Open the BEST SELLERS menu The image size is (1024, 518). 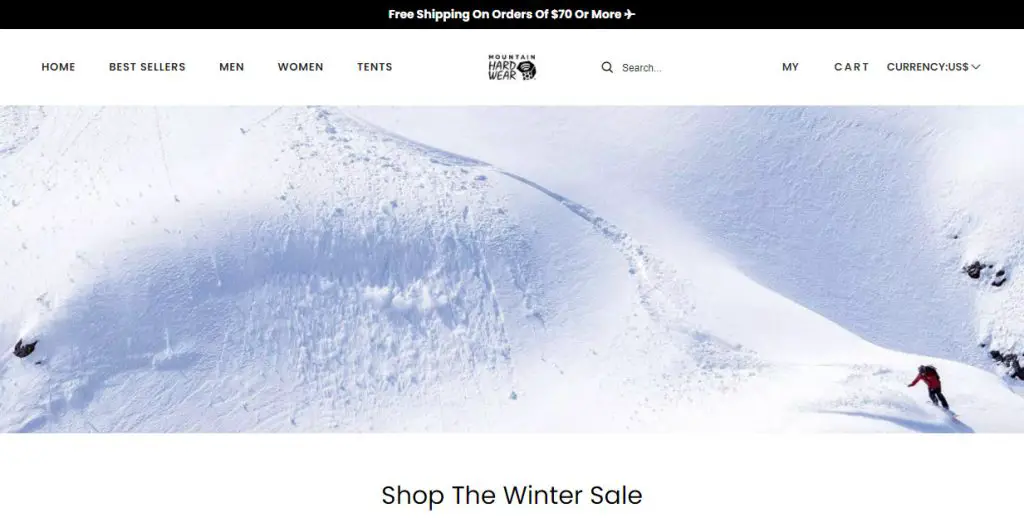(x=147, y=67)
